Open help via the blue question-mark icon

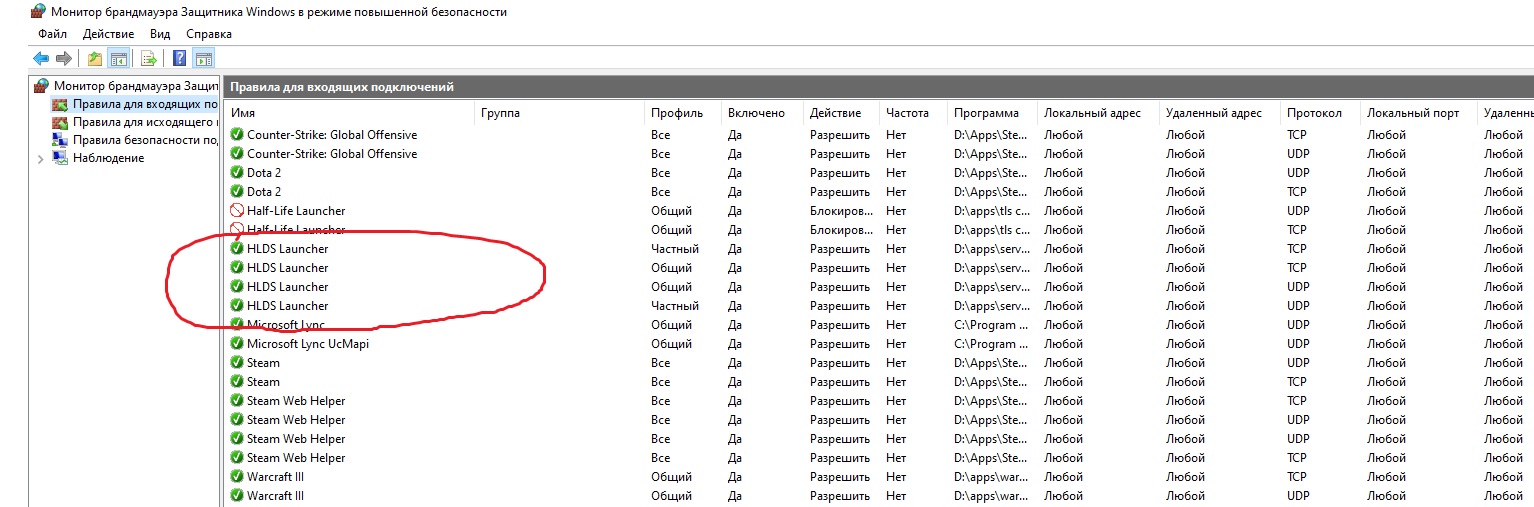(180, 58)
